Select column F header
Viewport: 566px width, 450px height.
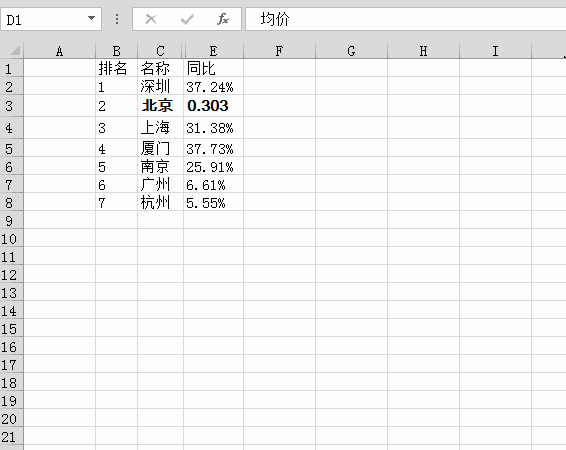(x=279, y=51)
